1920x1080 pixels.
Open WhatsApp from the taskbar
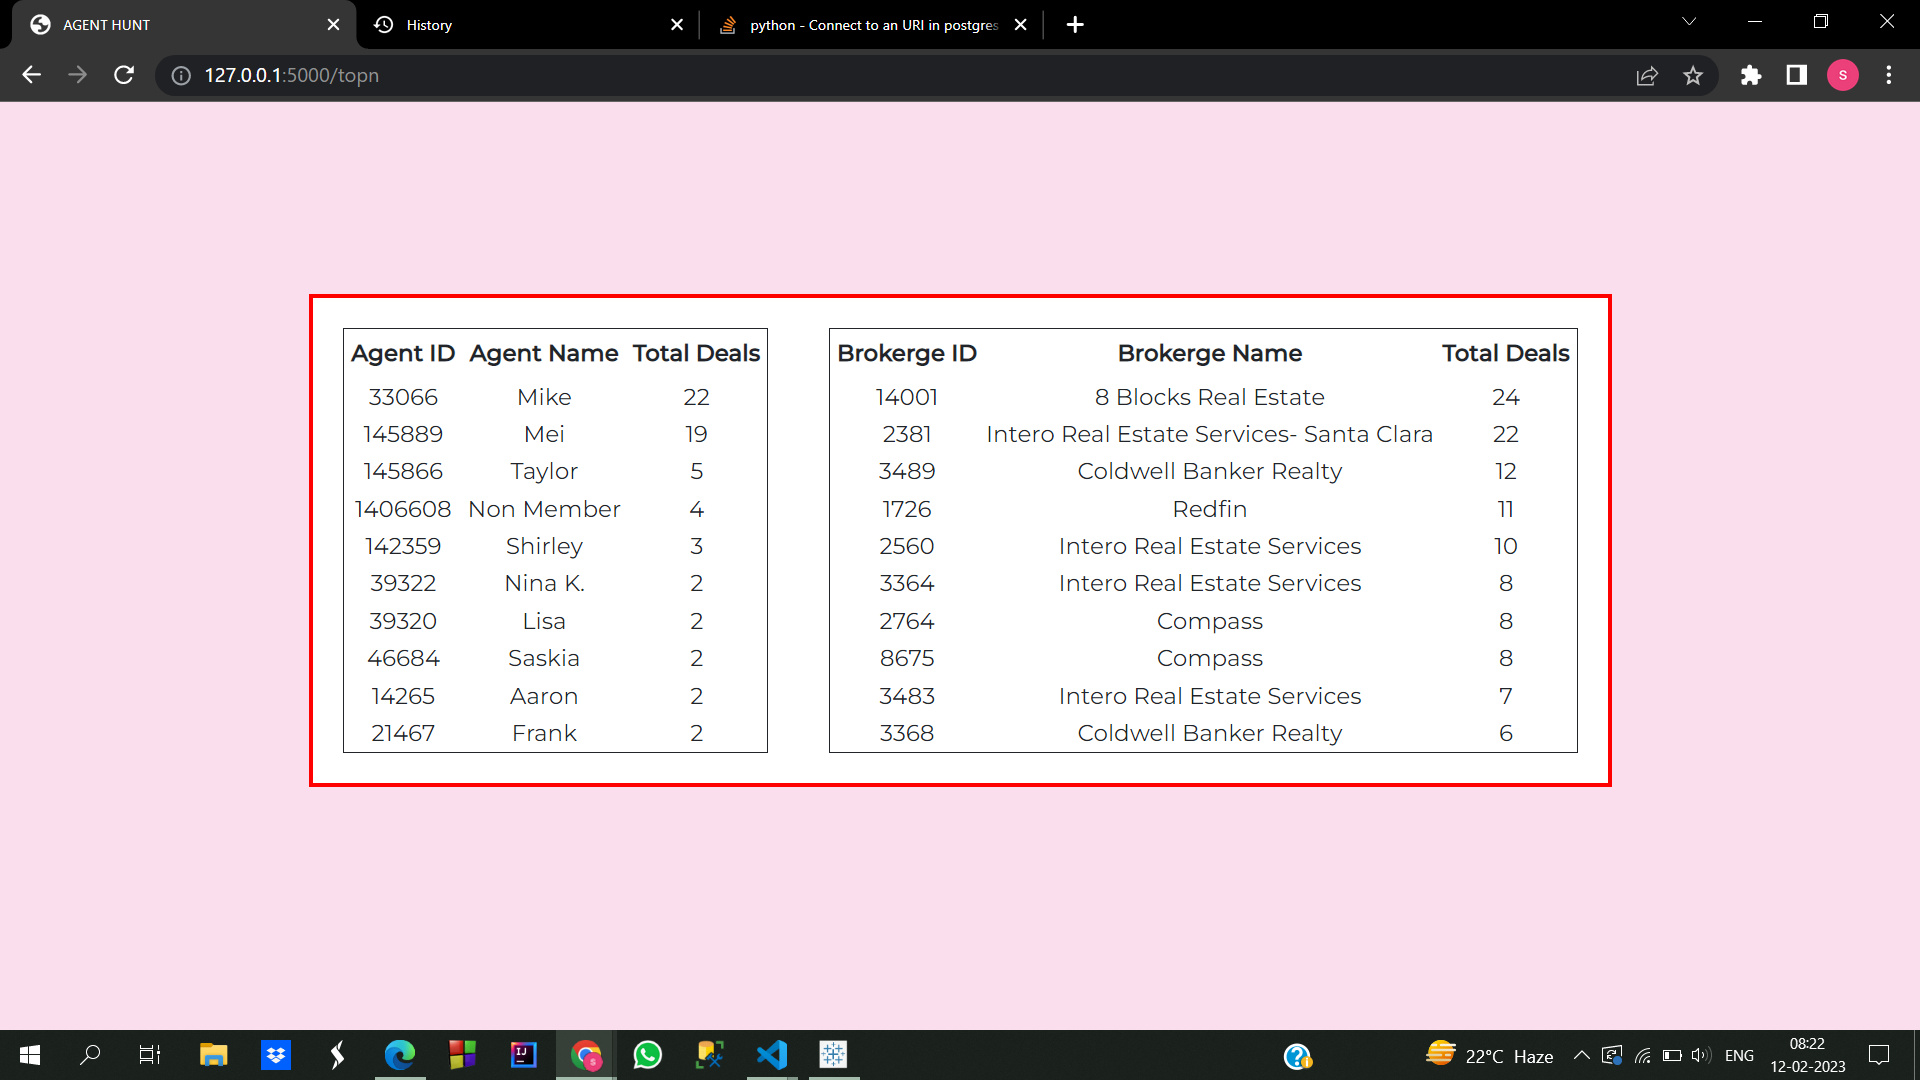tap(648, 1055)
